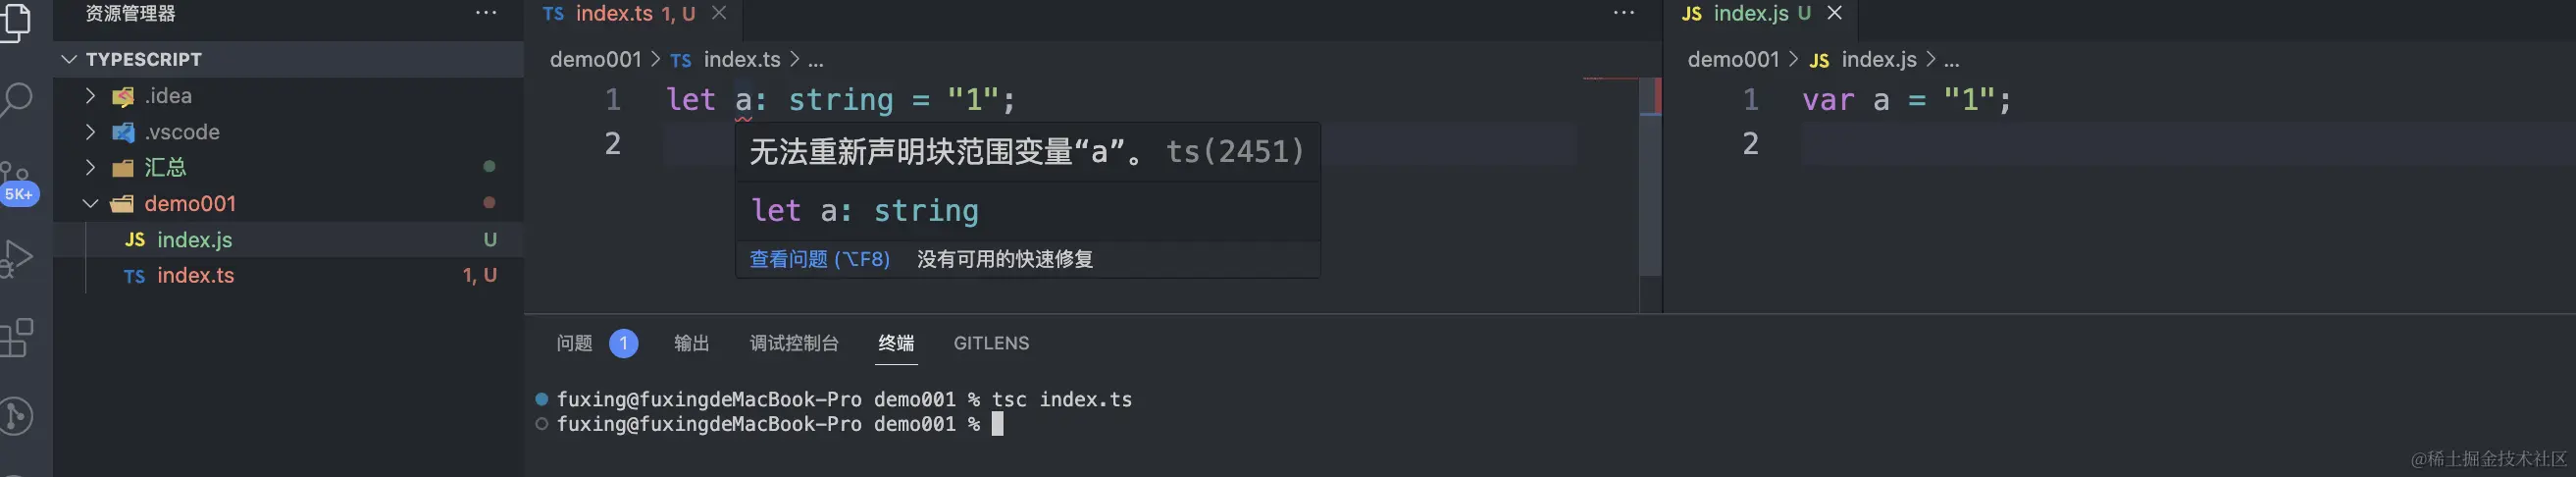The image size is (2576, 477).
Task: Expand the .idea folder
Action: 90,96
